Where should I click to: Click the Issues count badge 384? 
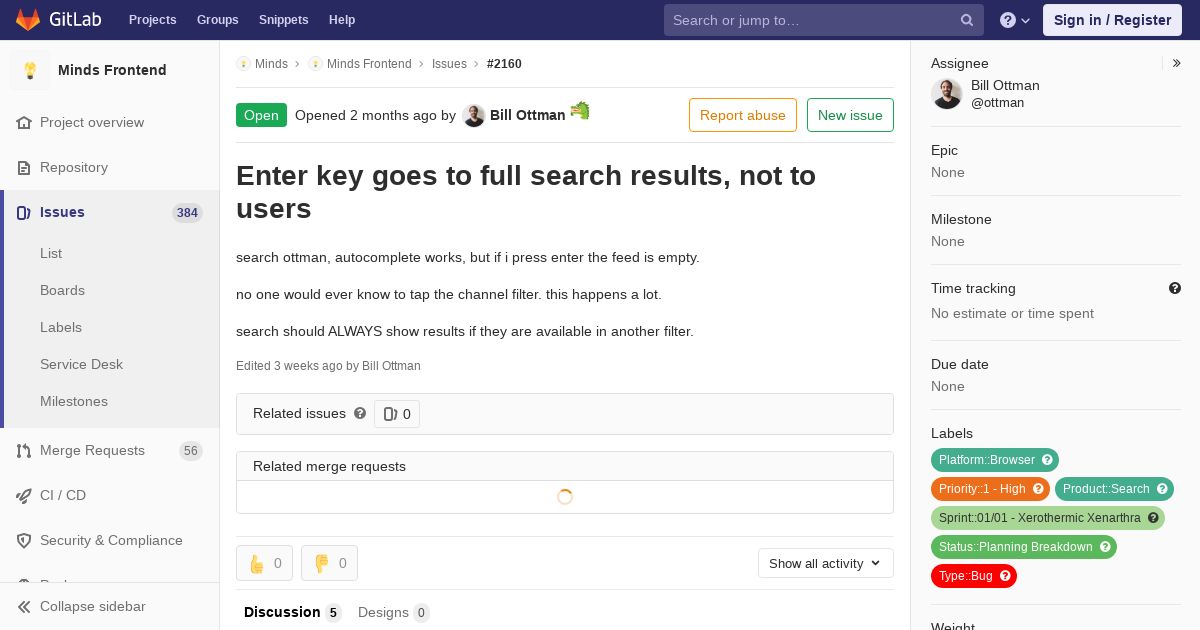[187, 213]
